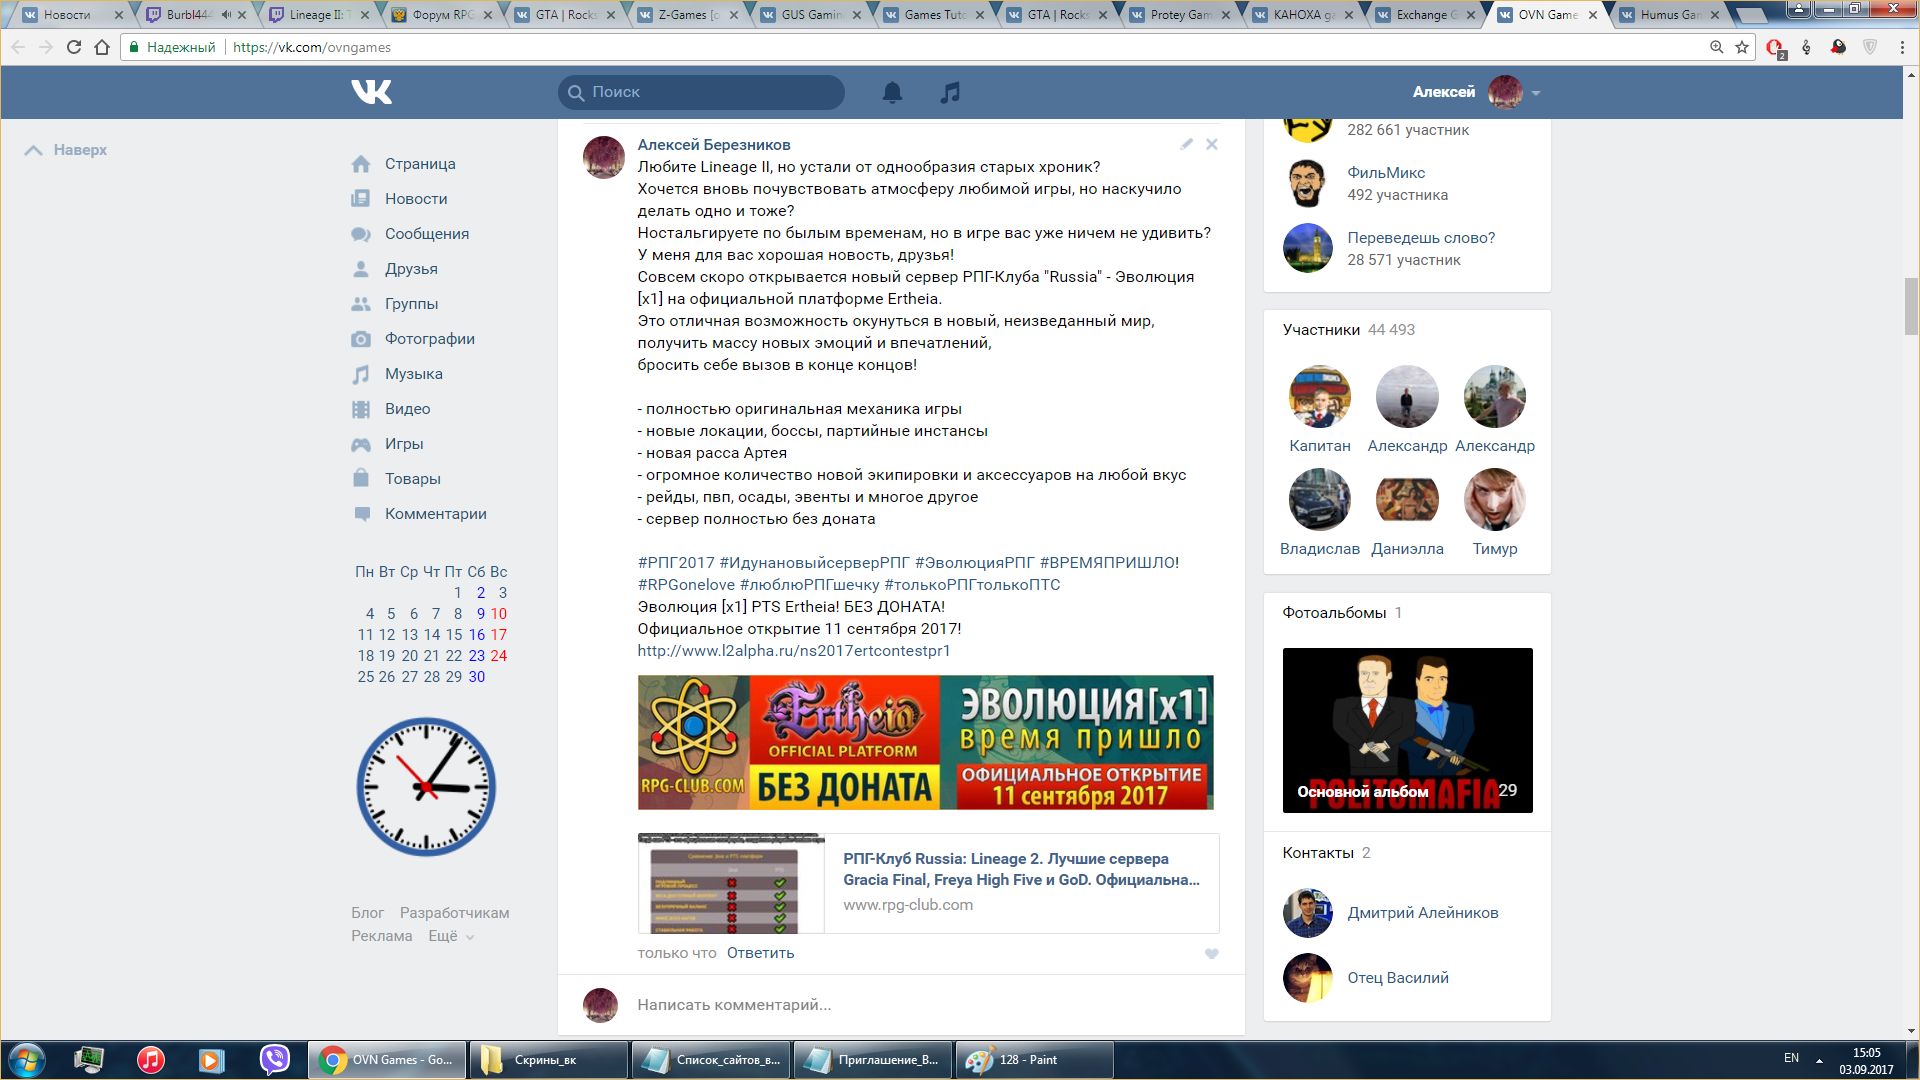Go to Страница in left menu
The width and height of the screenshot is (1920, 1080).
(x=420, y=164)
